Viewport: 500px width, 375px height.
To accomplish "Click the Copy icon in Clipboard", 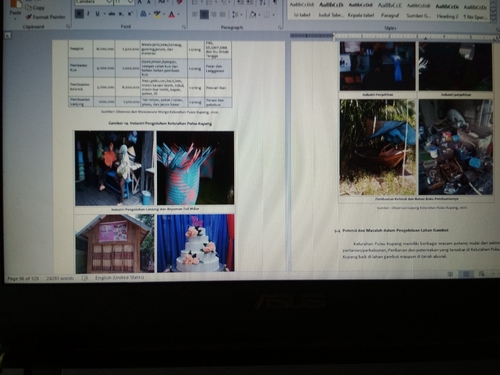I will 29,7.
